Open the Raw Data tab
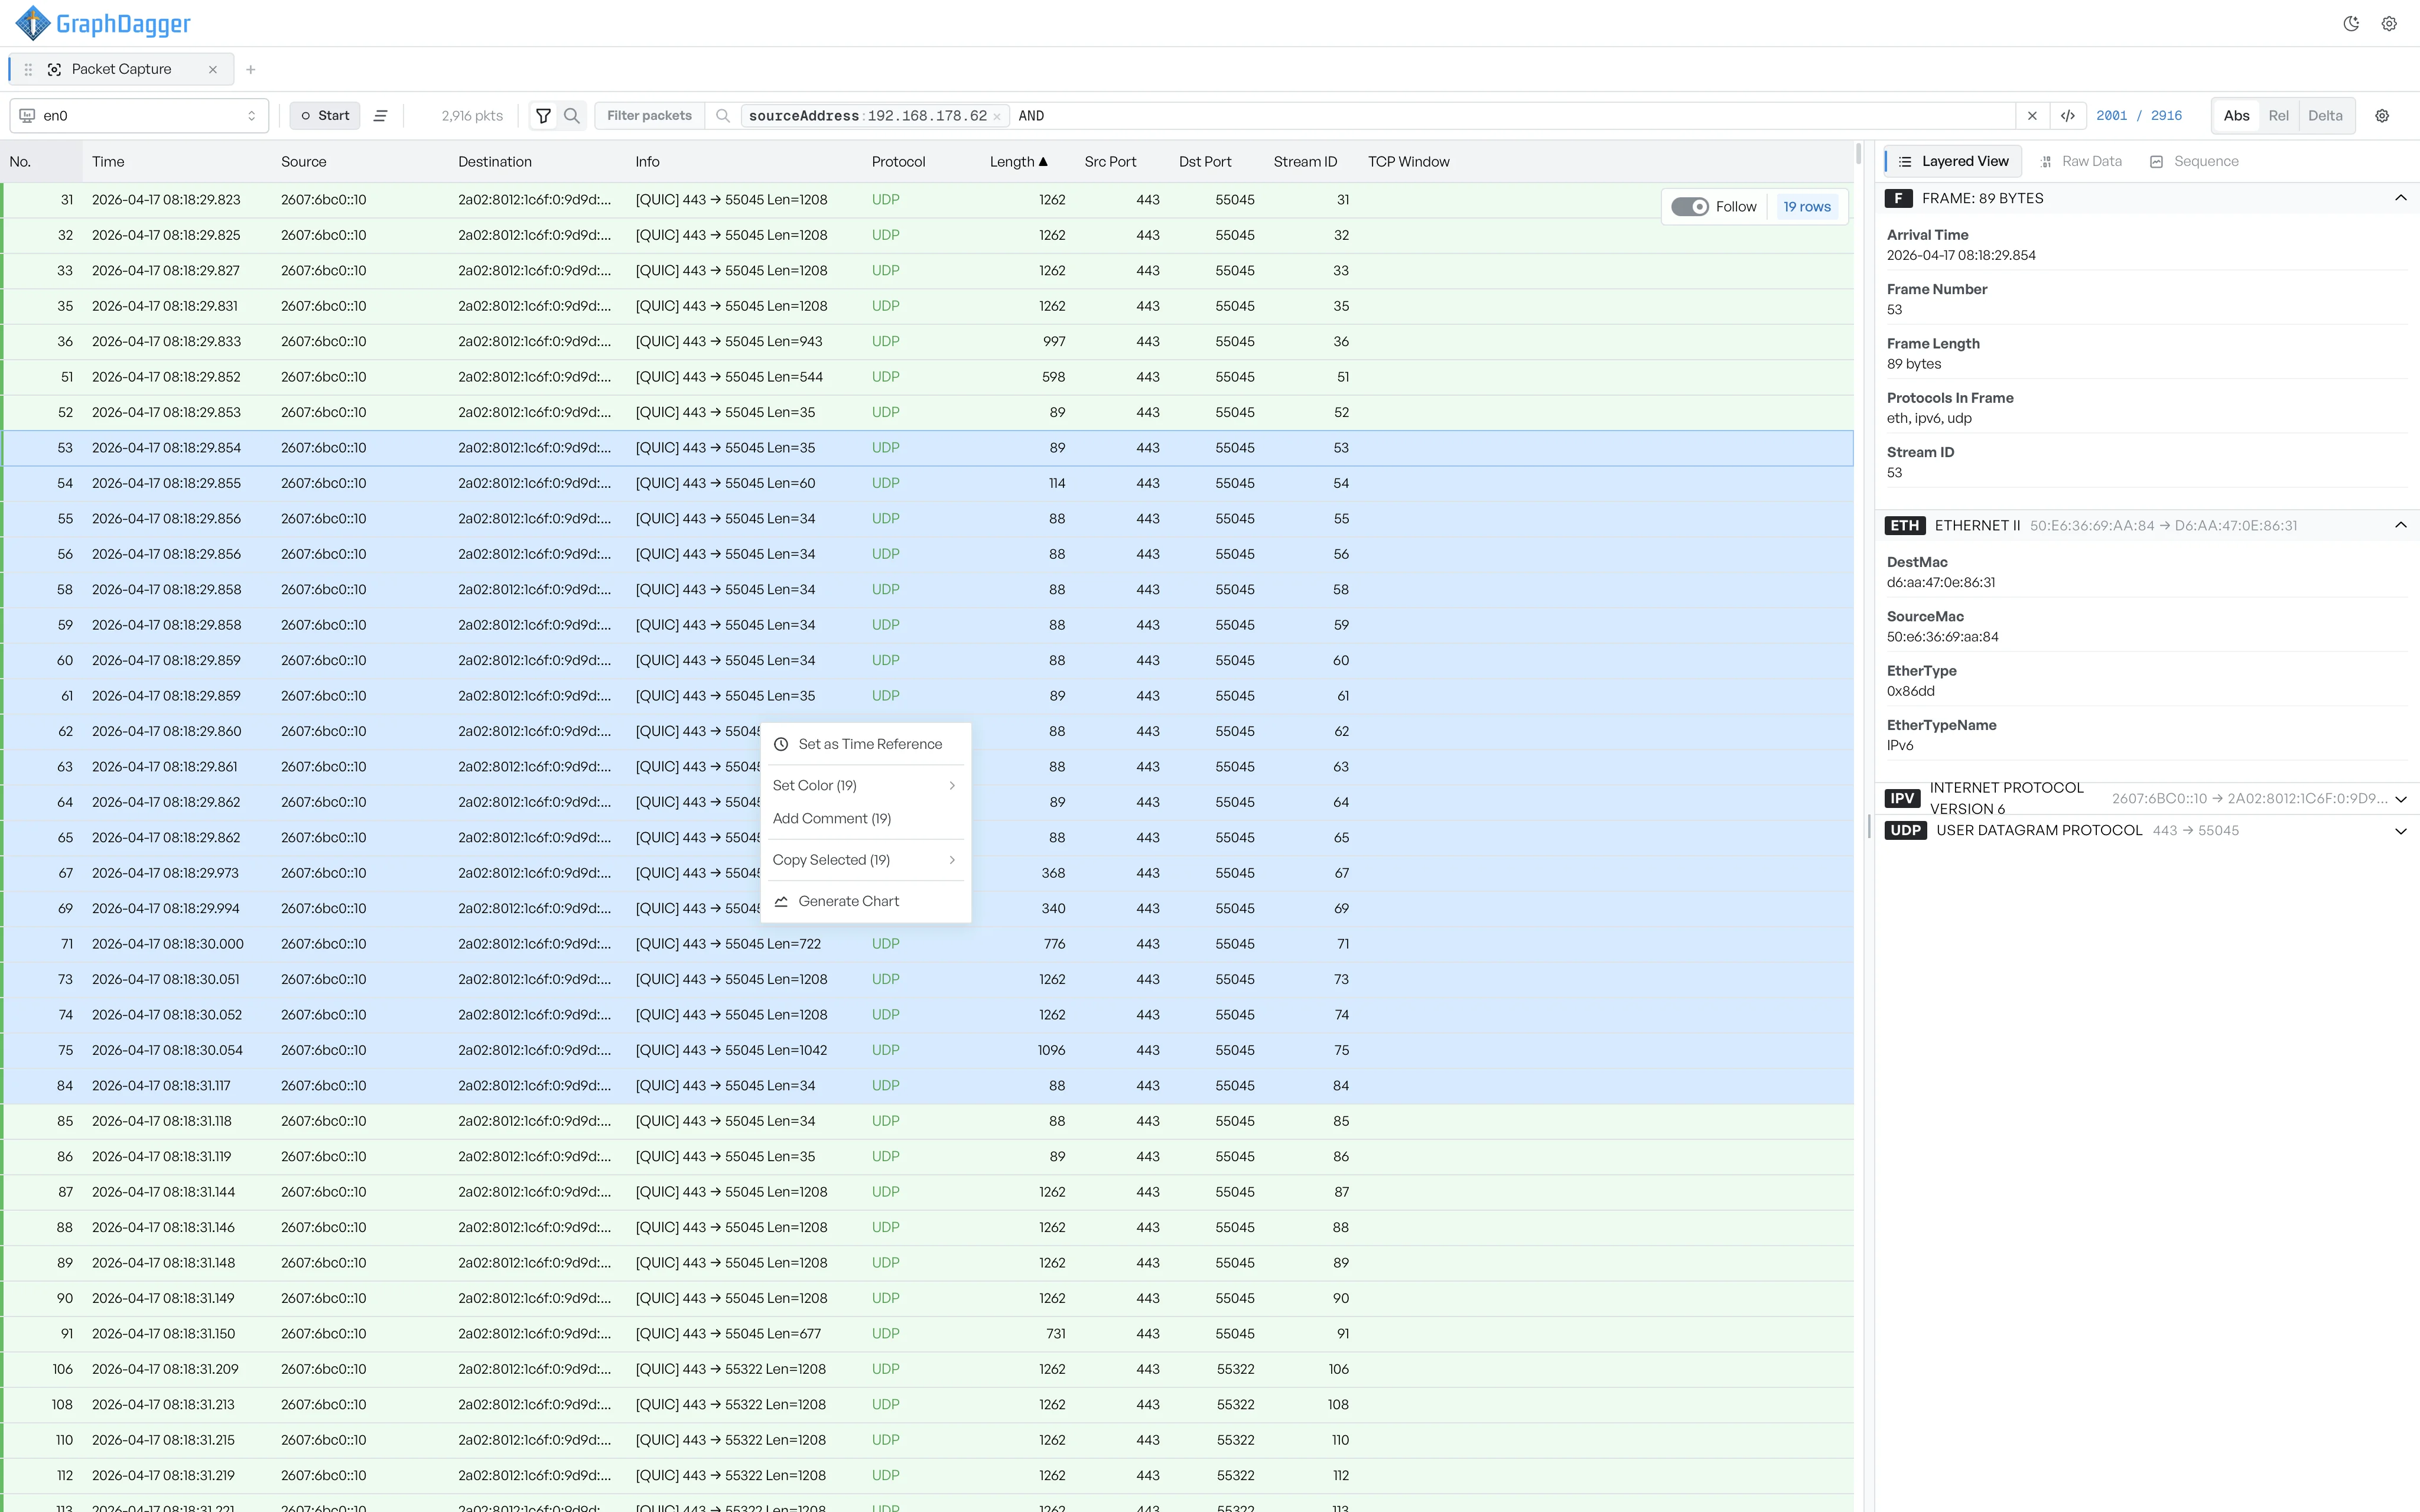2420x1512 pixels. pos(2081,161)
